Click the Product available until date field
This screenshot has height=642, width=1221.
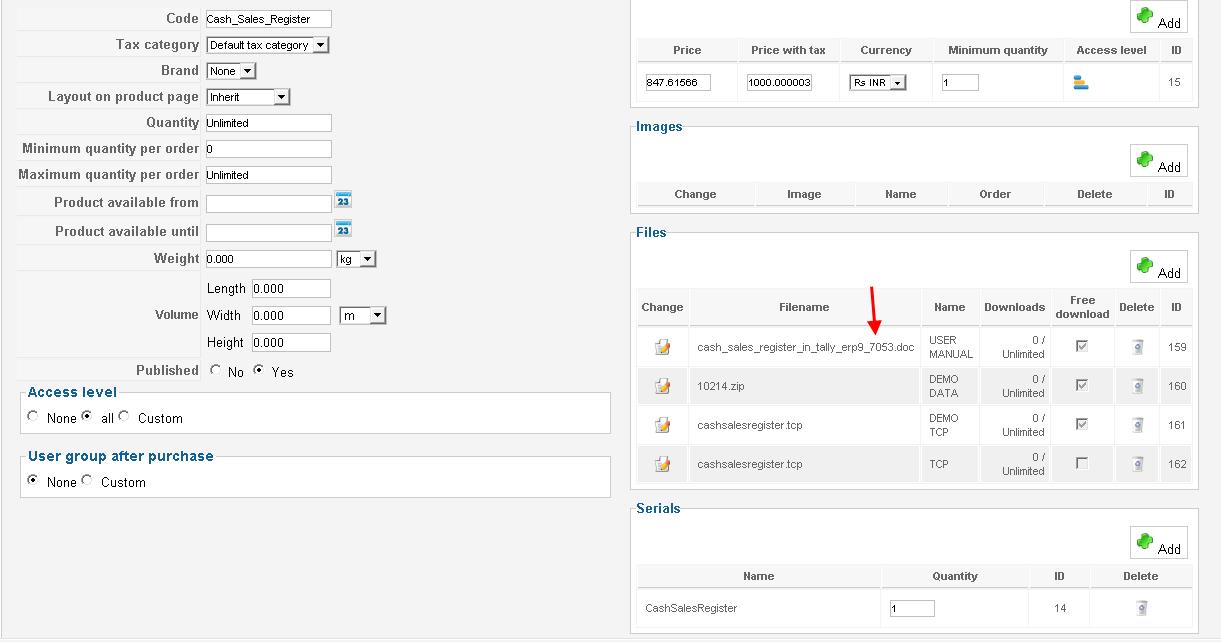pyautogui.click(x=268, y=233)
